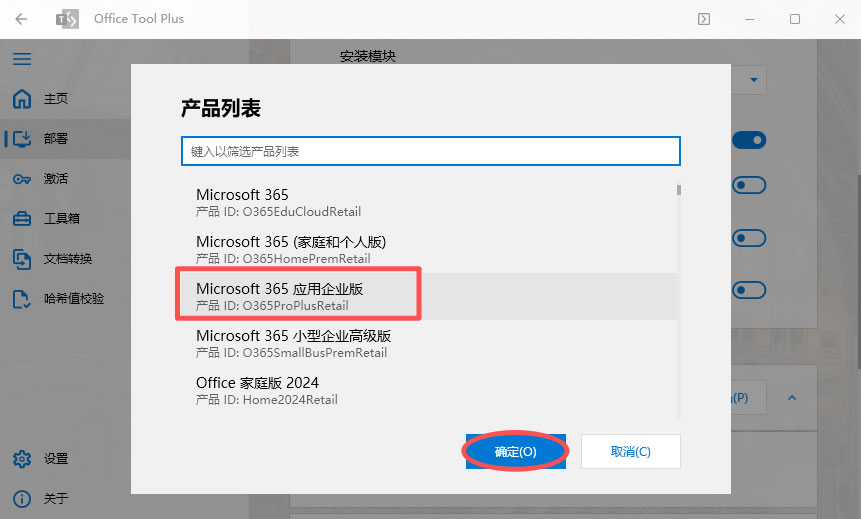Open the dropdown arrow at top right
This screenshot has height=519, width=861.
pos(754,80)
